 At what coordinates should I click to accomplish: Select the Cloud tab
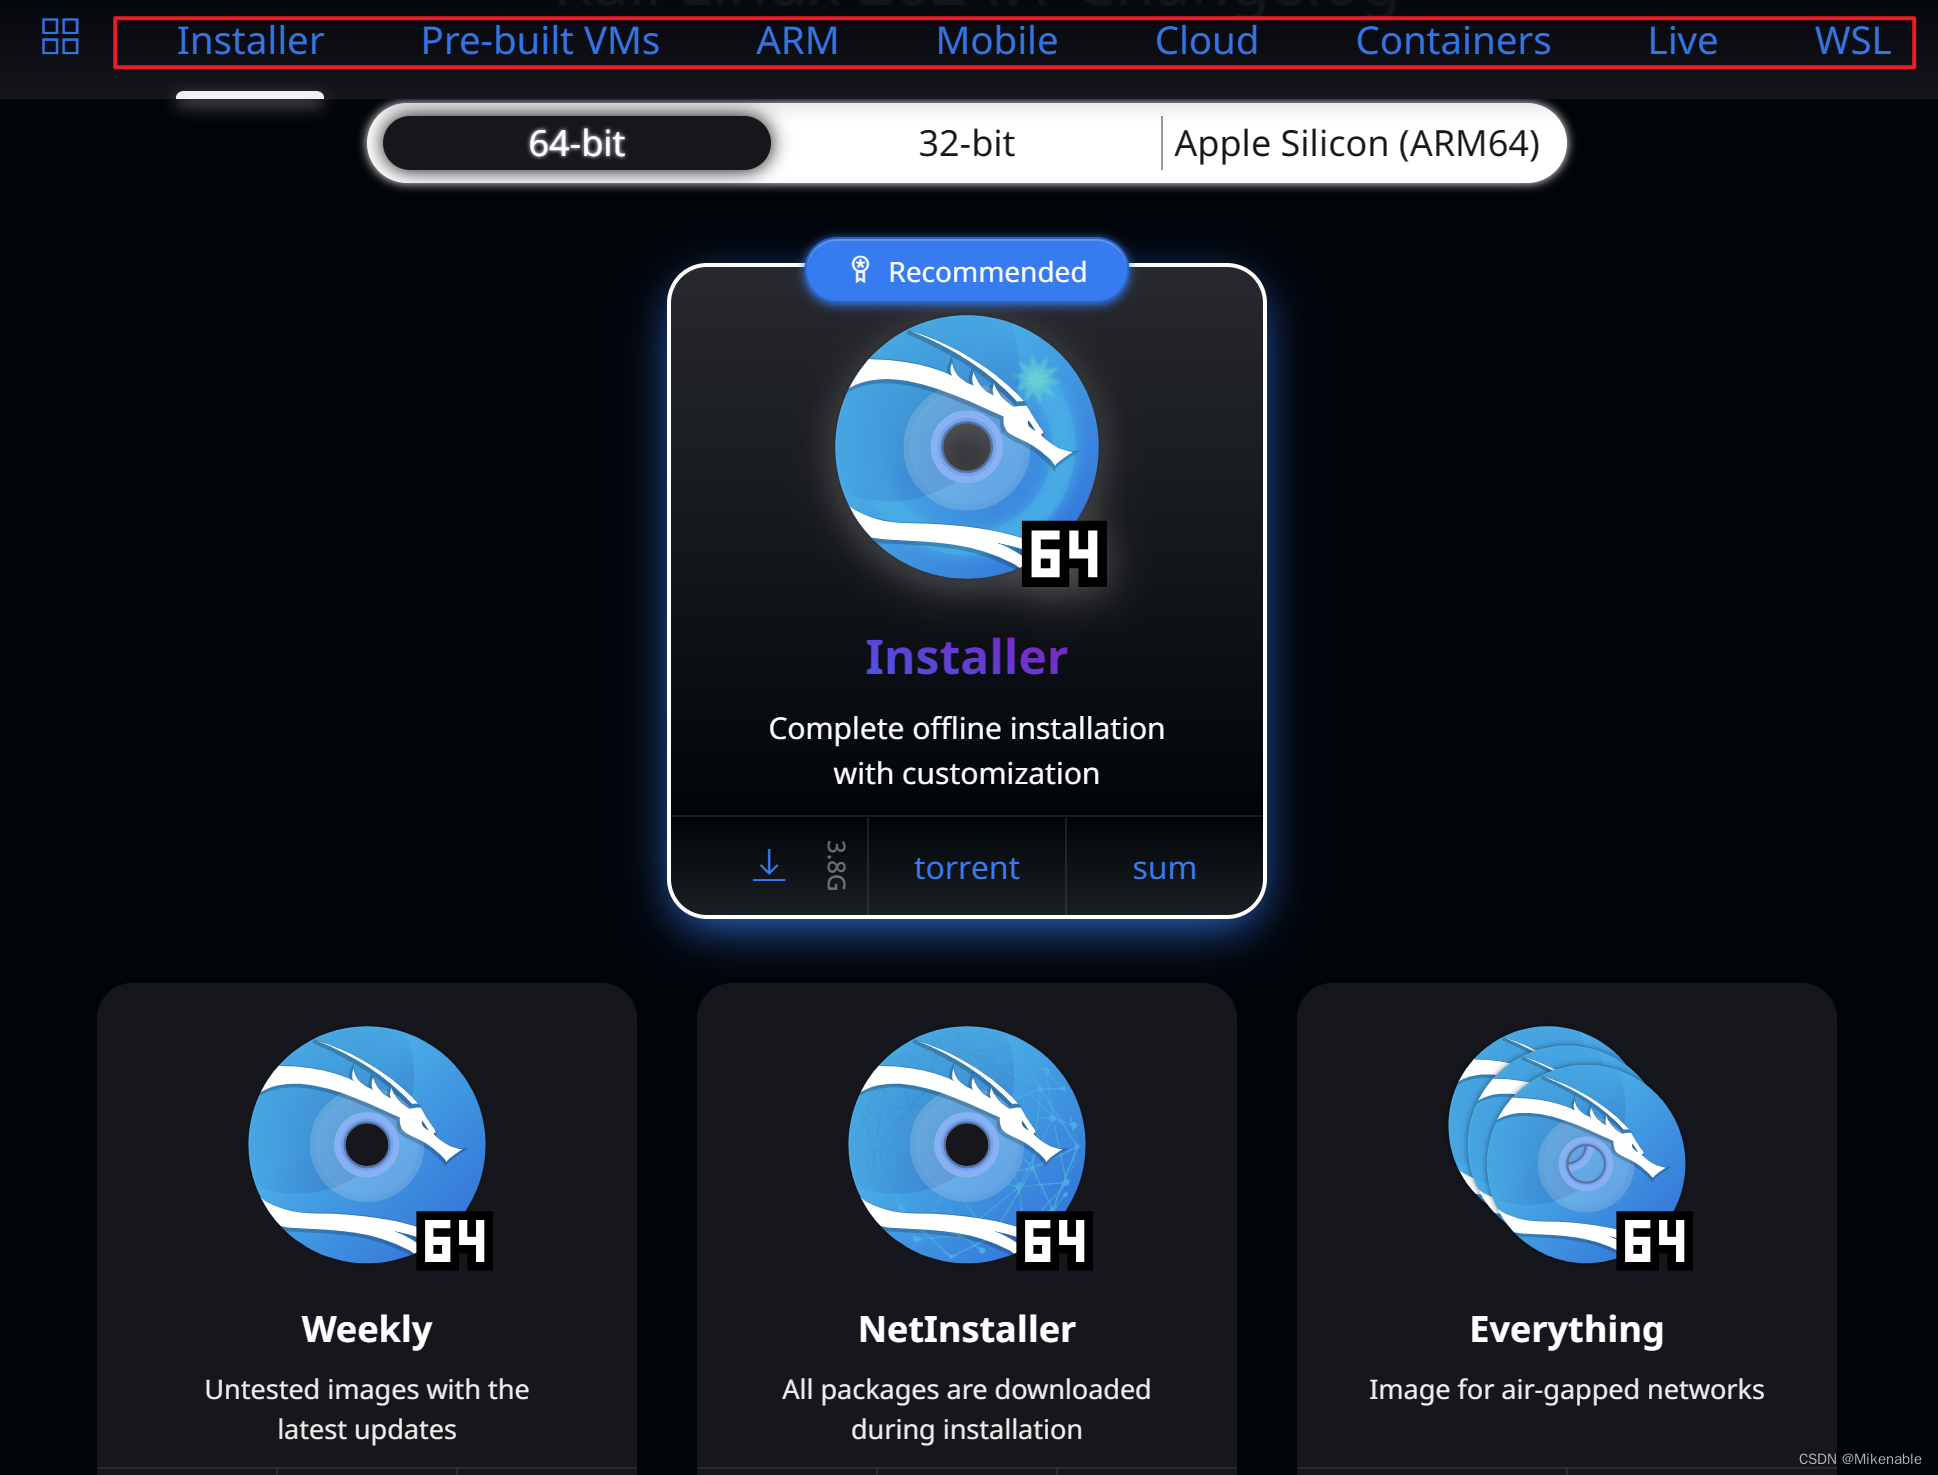1206,41
